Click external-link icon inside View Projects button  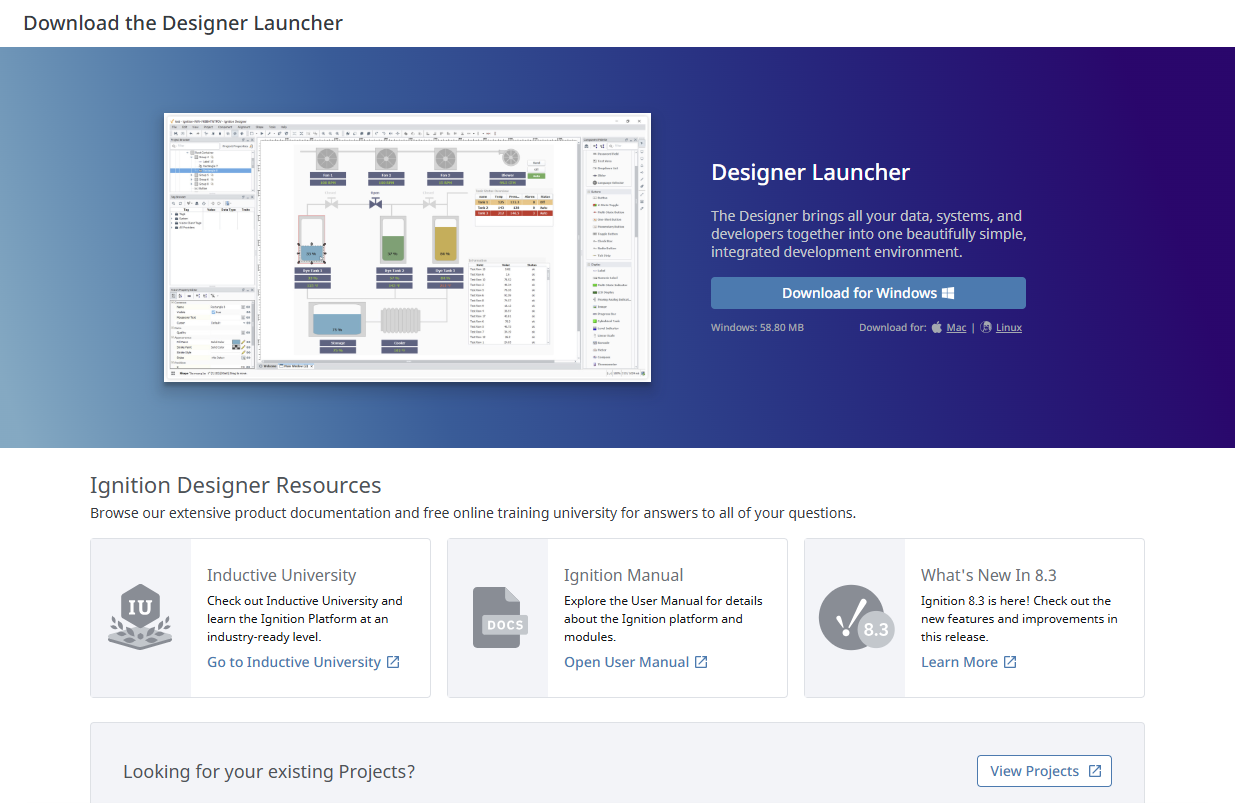[1095, 771]
